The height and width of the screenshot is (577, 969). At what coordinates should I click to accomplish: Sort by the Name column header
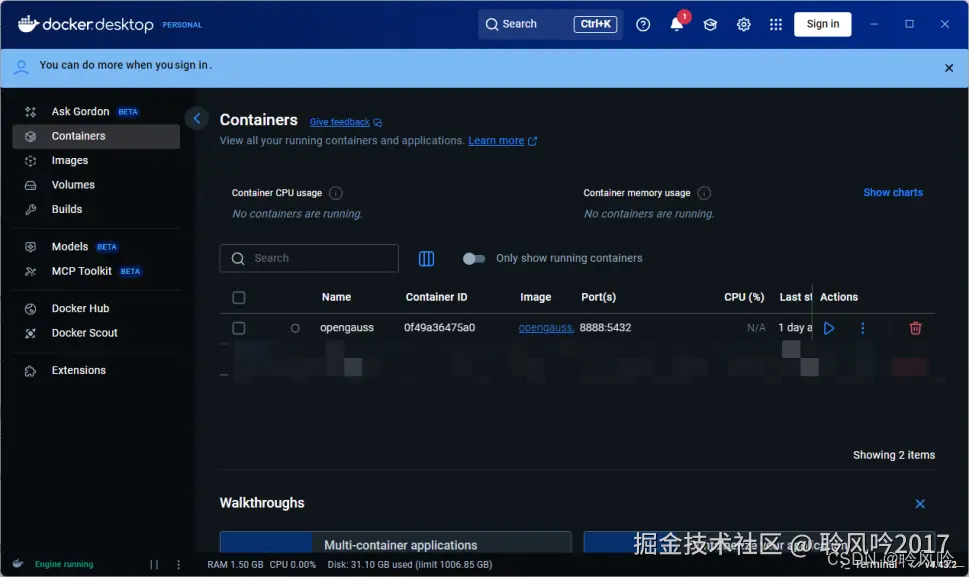(x=336, y=297)
